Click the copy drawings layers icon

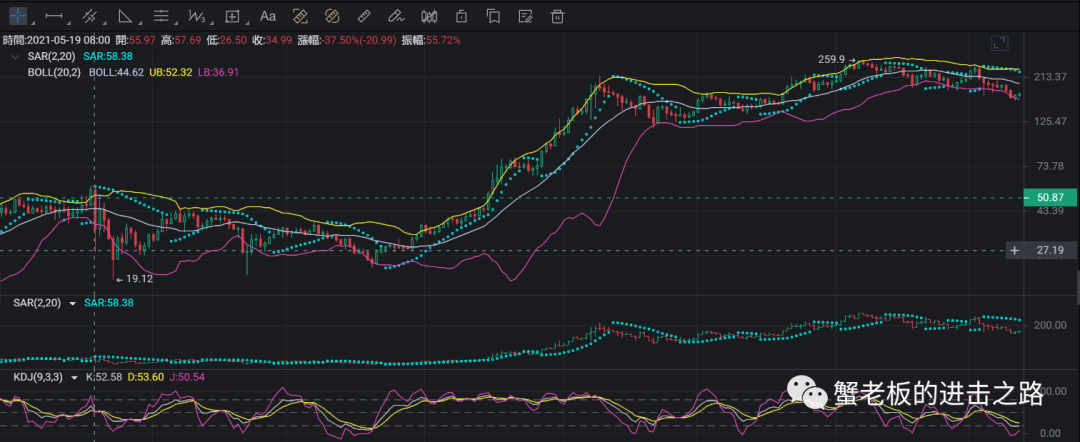[x=493, y=15]
